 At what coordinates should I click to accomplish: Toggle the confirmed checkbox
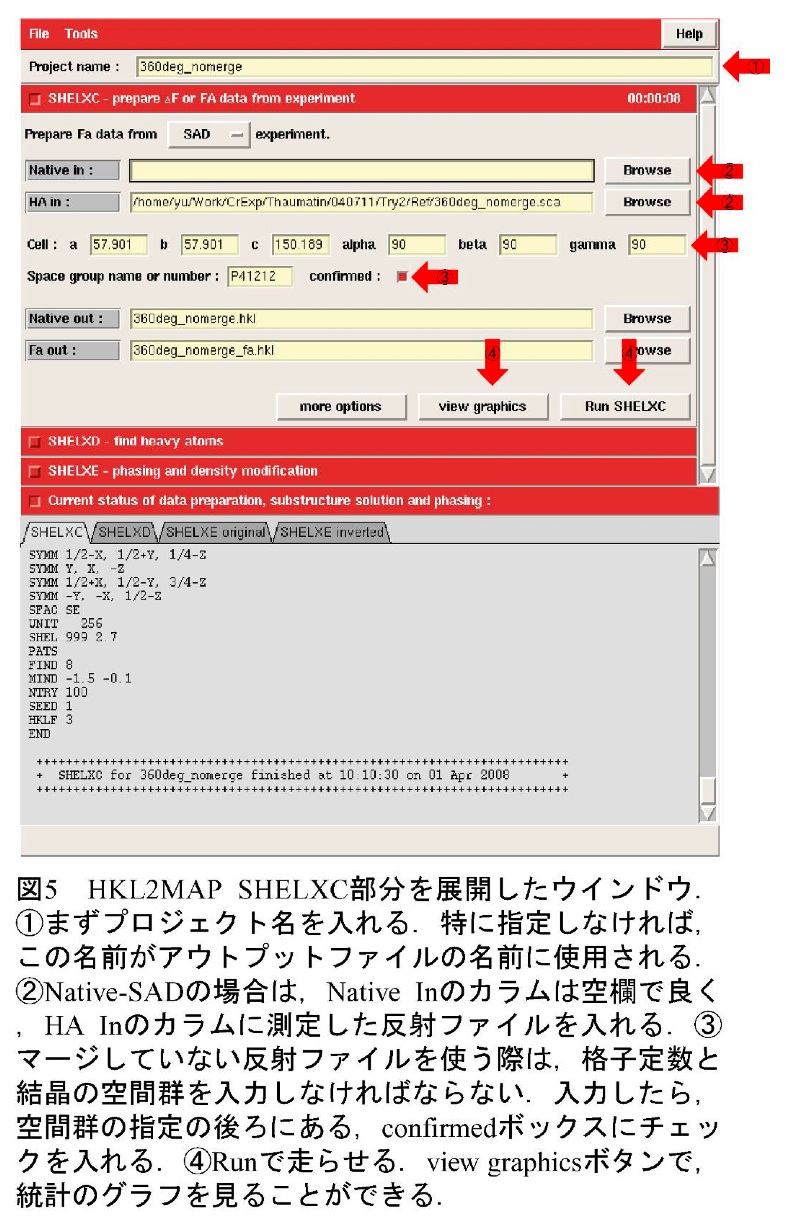[x=402, y=277]
